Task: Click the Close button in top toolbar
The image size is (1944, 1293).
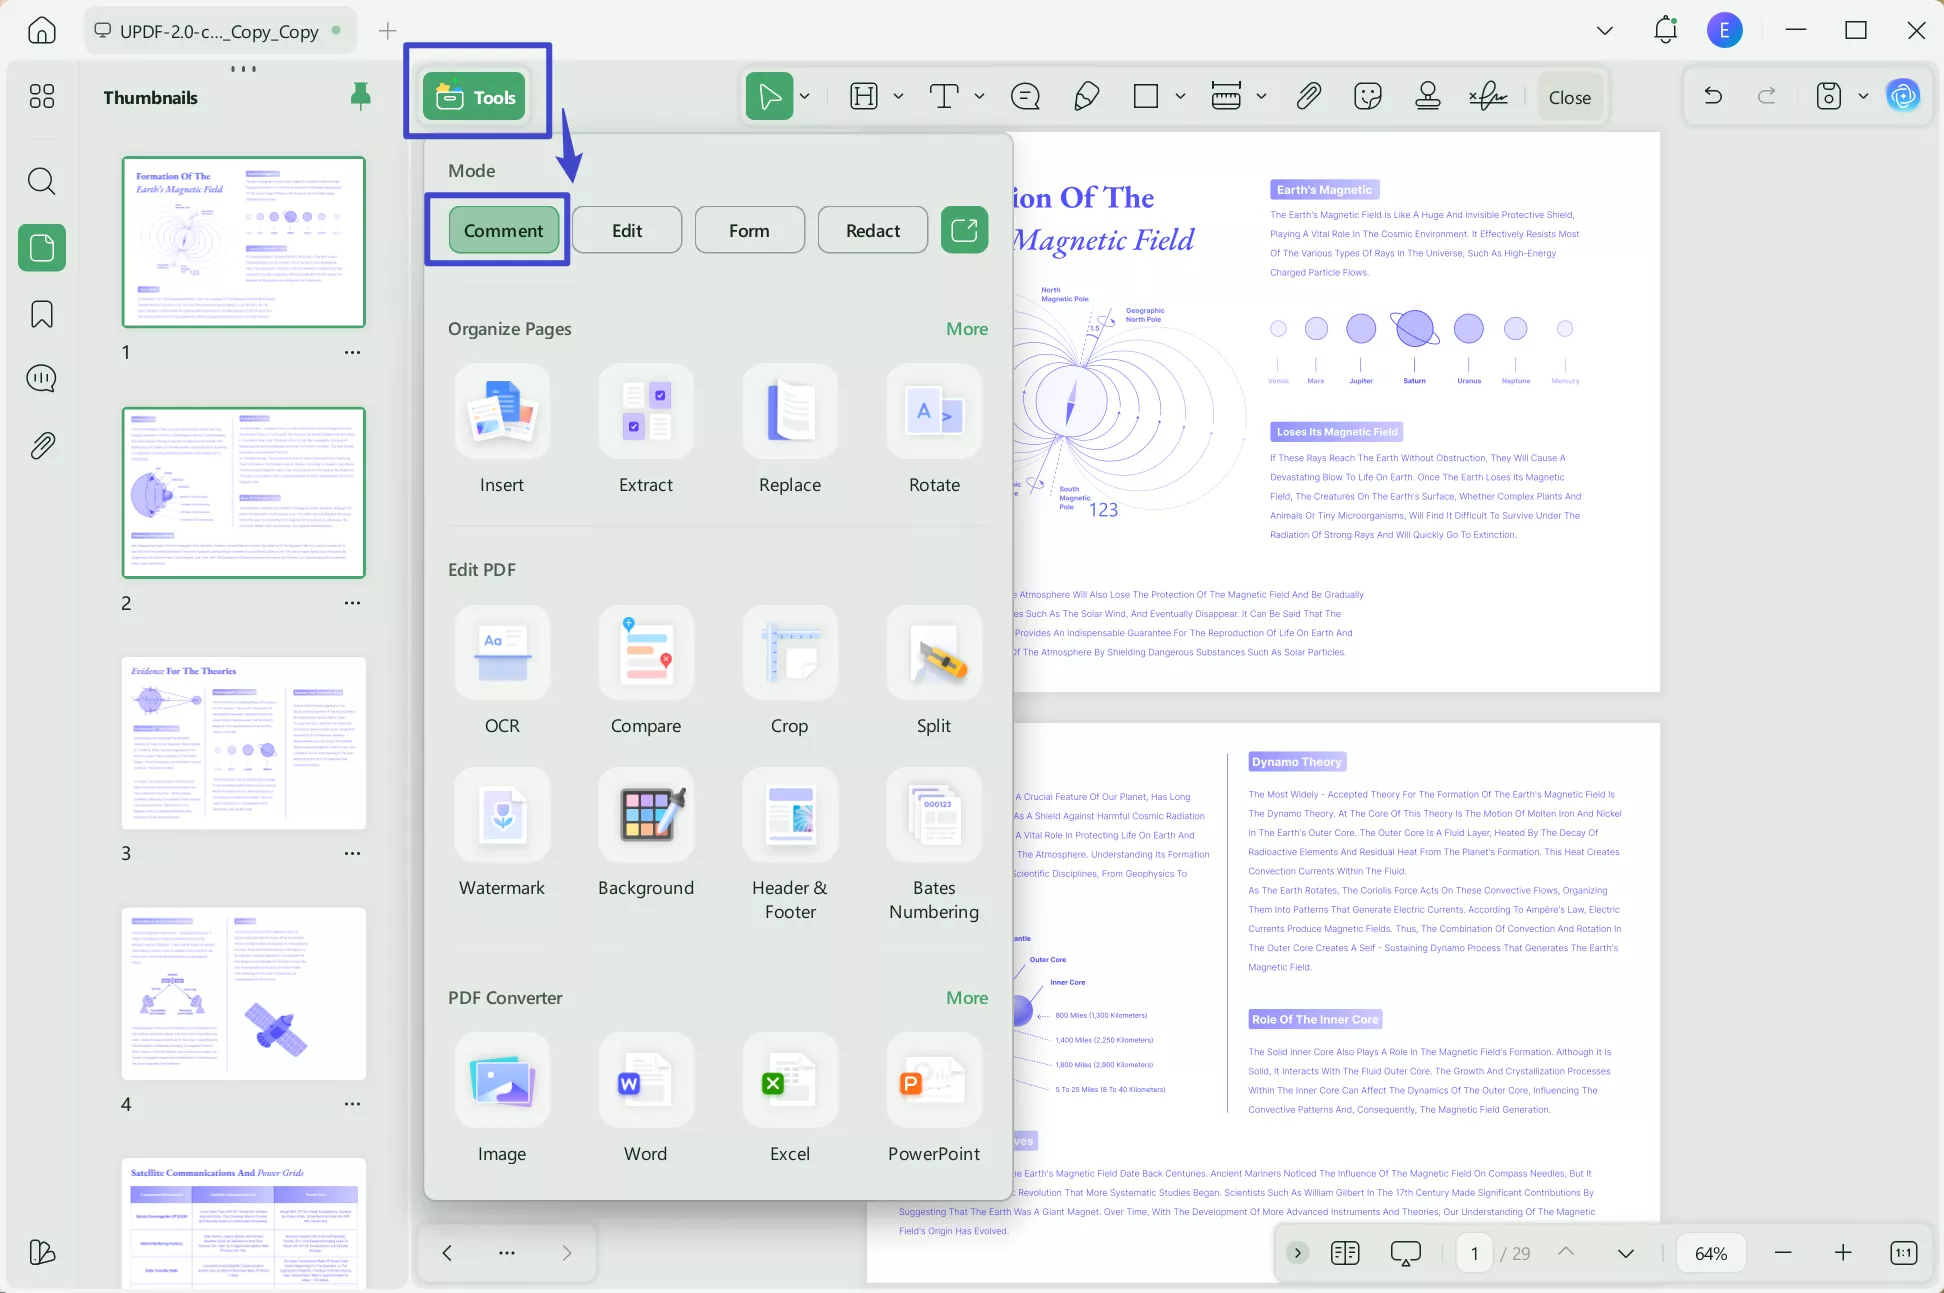Action: coord(1568,97)
